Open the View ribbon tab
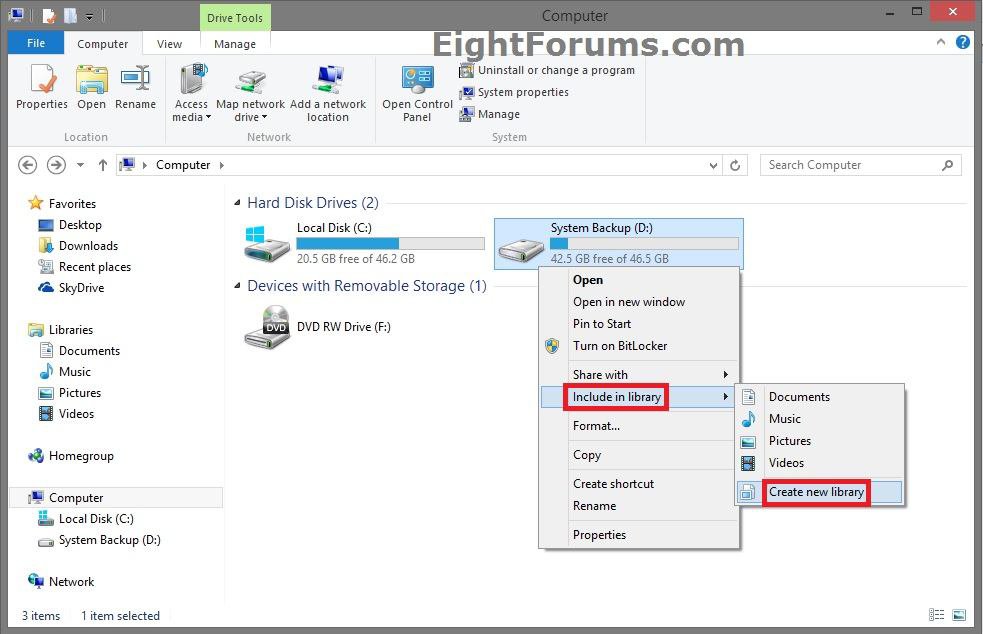 (x=169, y=44)
